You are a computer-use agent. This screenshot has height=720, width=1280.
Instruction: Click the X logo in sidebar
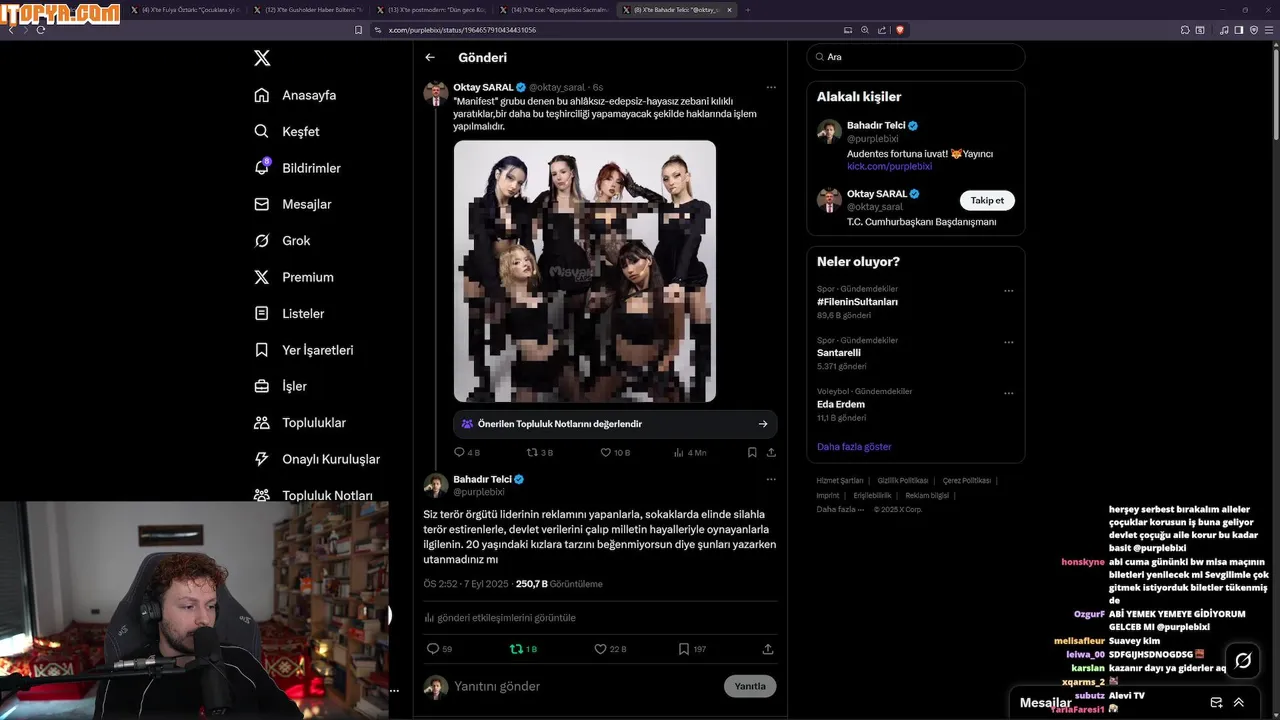click(262, 58)
